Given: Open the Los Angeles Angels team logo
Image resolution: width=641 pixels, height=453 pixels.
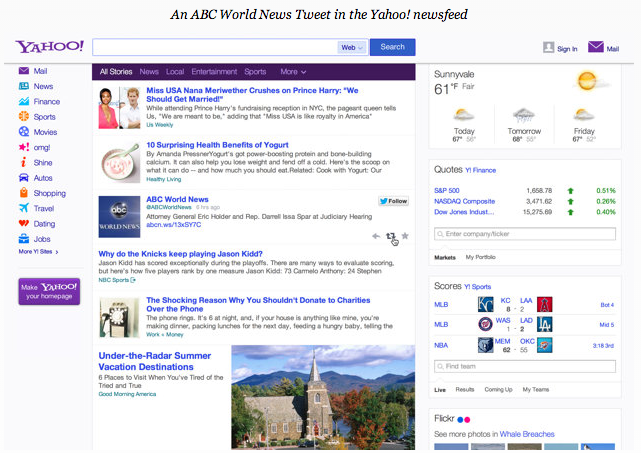Looking at the screenshot, I should tap(545, 304).
